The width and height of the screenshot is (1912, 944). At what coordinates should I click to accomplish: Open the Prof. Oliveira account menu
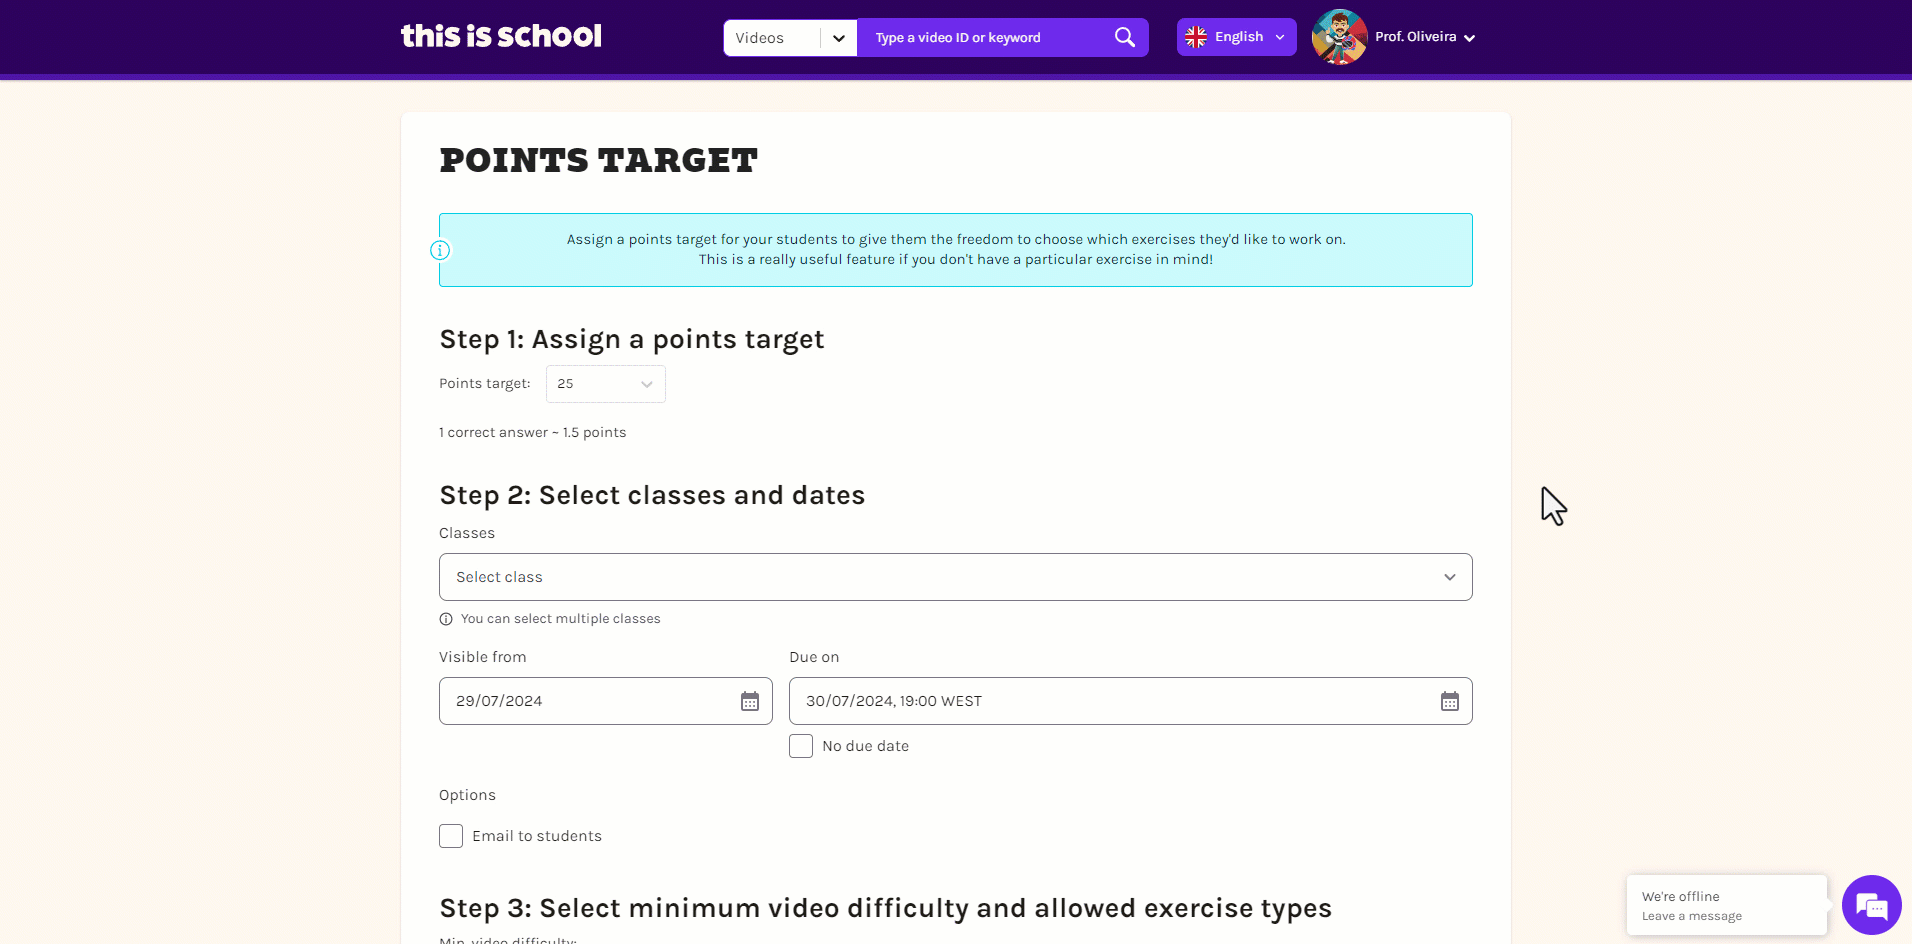[1425, 37]
